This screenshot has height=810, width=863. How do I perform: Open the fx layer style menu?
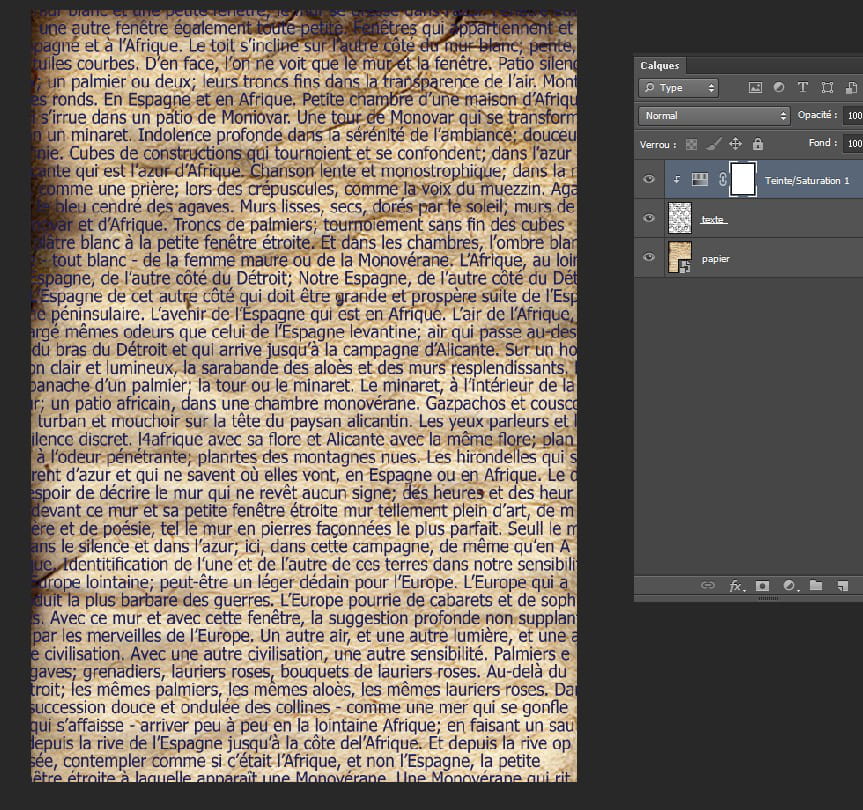(x=736, y=586)
